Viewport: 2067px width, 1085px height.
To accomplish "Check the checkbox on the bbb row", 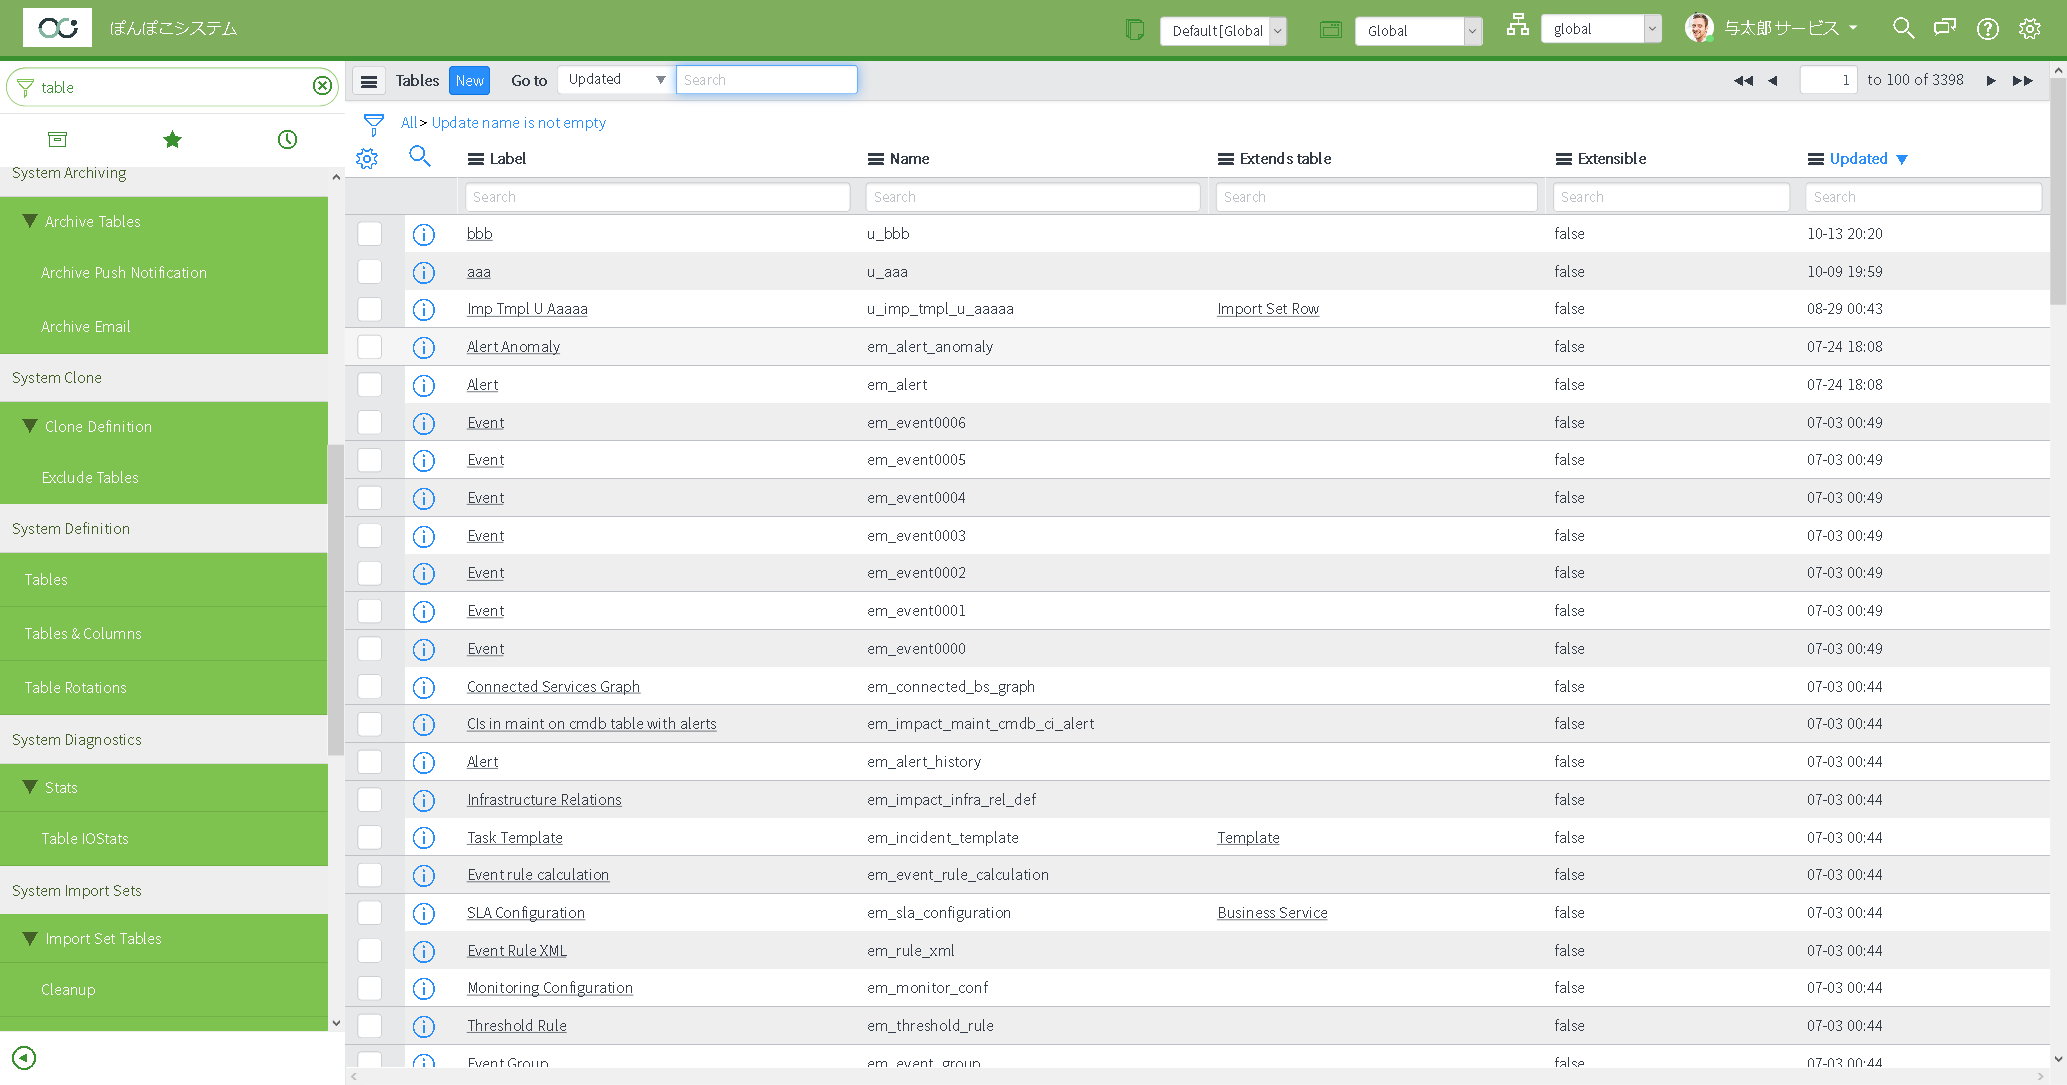I will 369,234.
